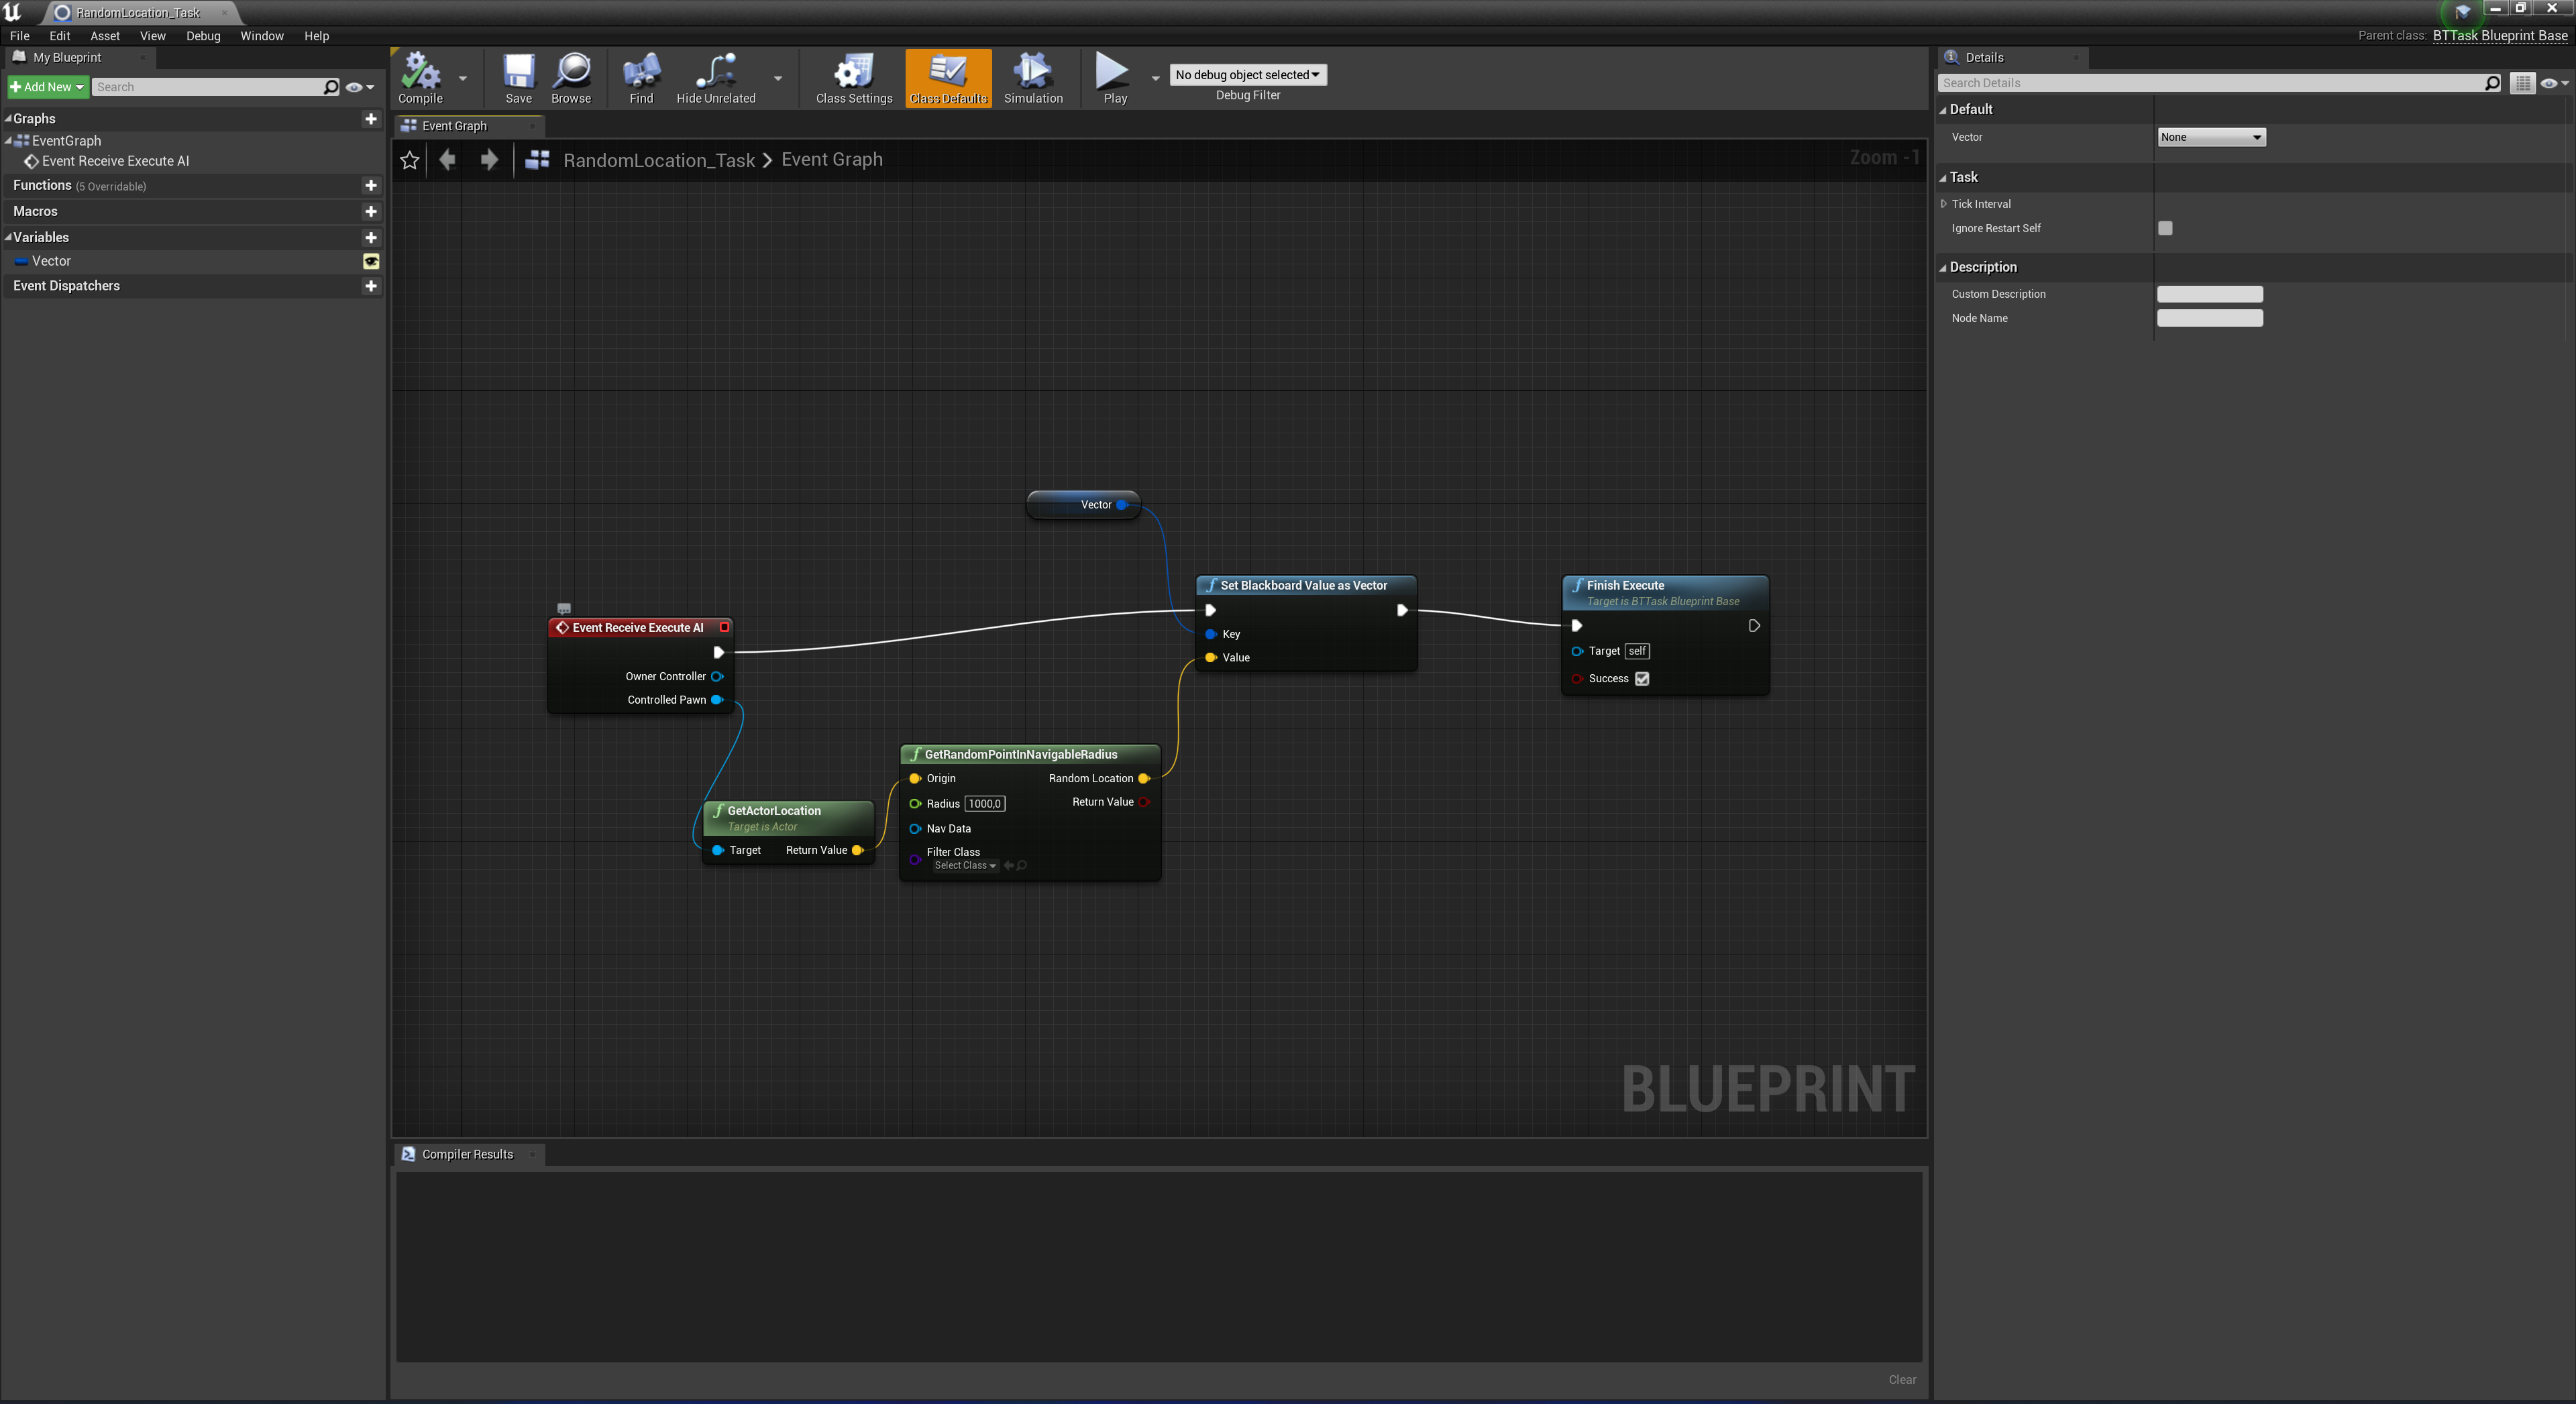Select the Vector variable in My Blueprint
Image resolution: width=2576 pixels, height=1404 pixels.
click(x=51, y=262)
